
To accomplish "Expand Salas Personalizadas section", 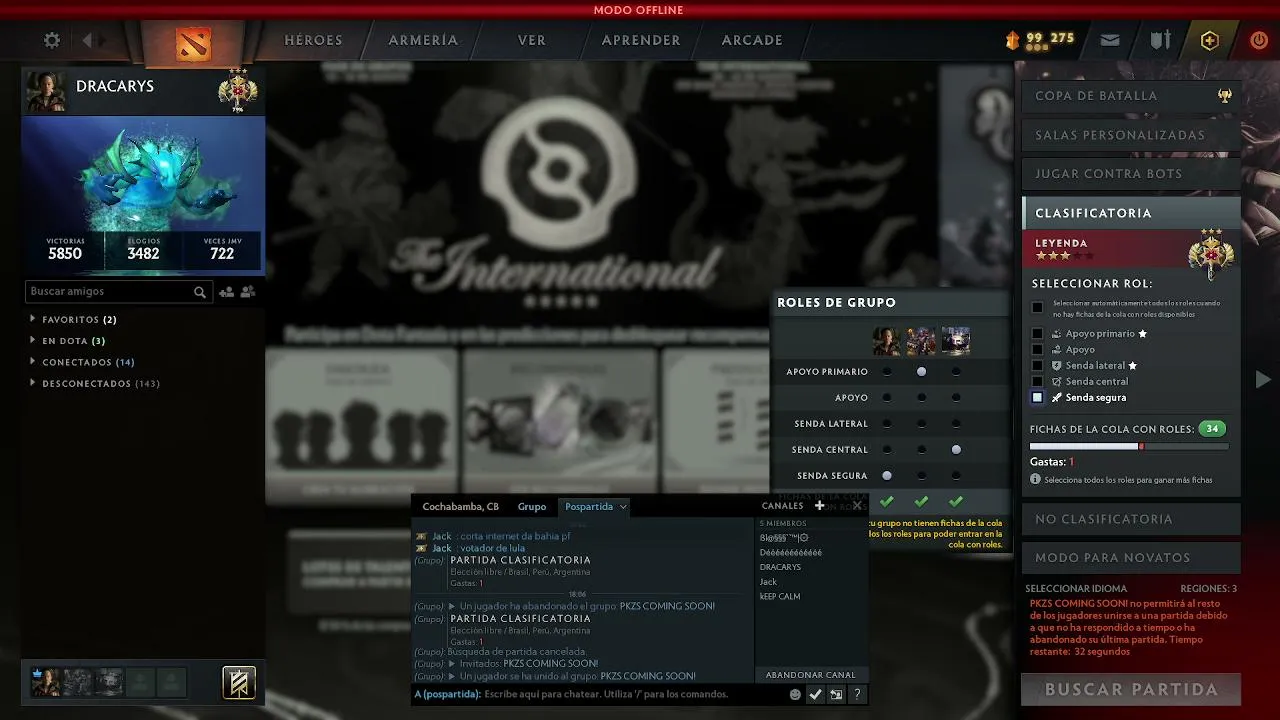I will coord(1131,135).
